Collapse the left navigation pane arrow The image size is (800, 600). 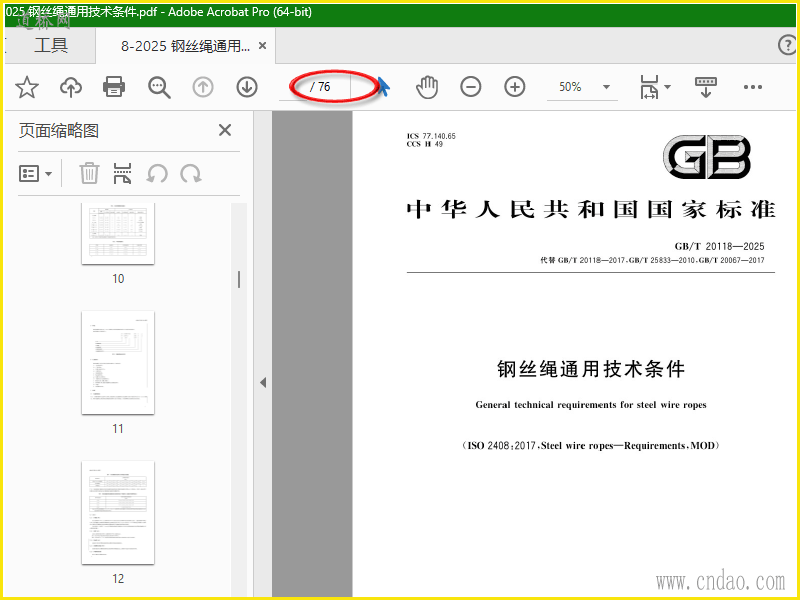click(x=263, y=382)
